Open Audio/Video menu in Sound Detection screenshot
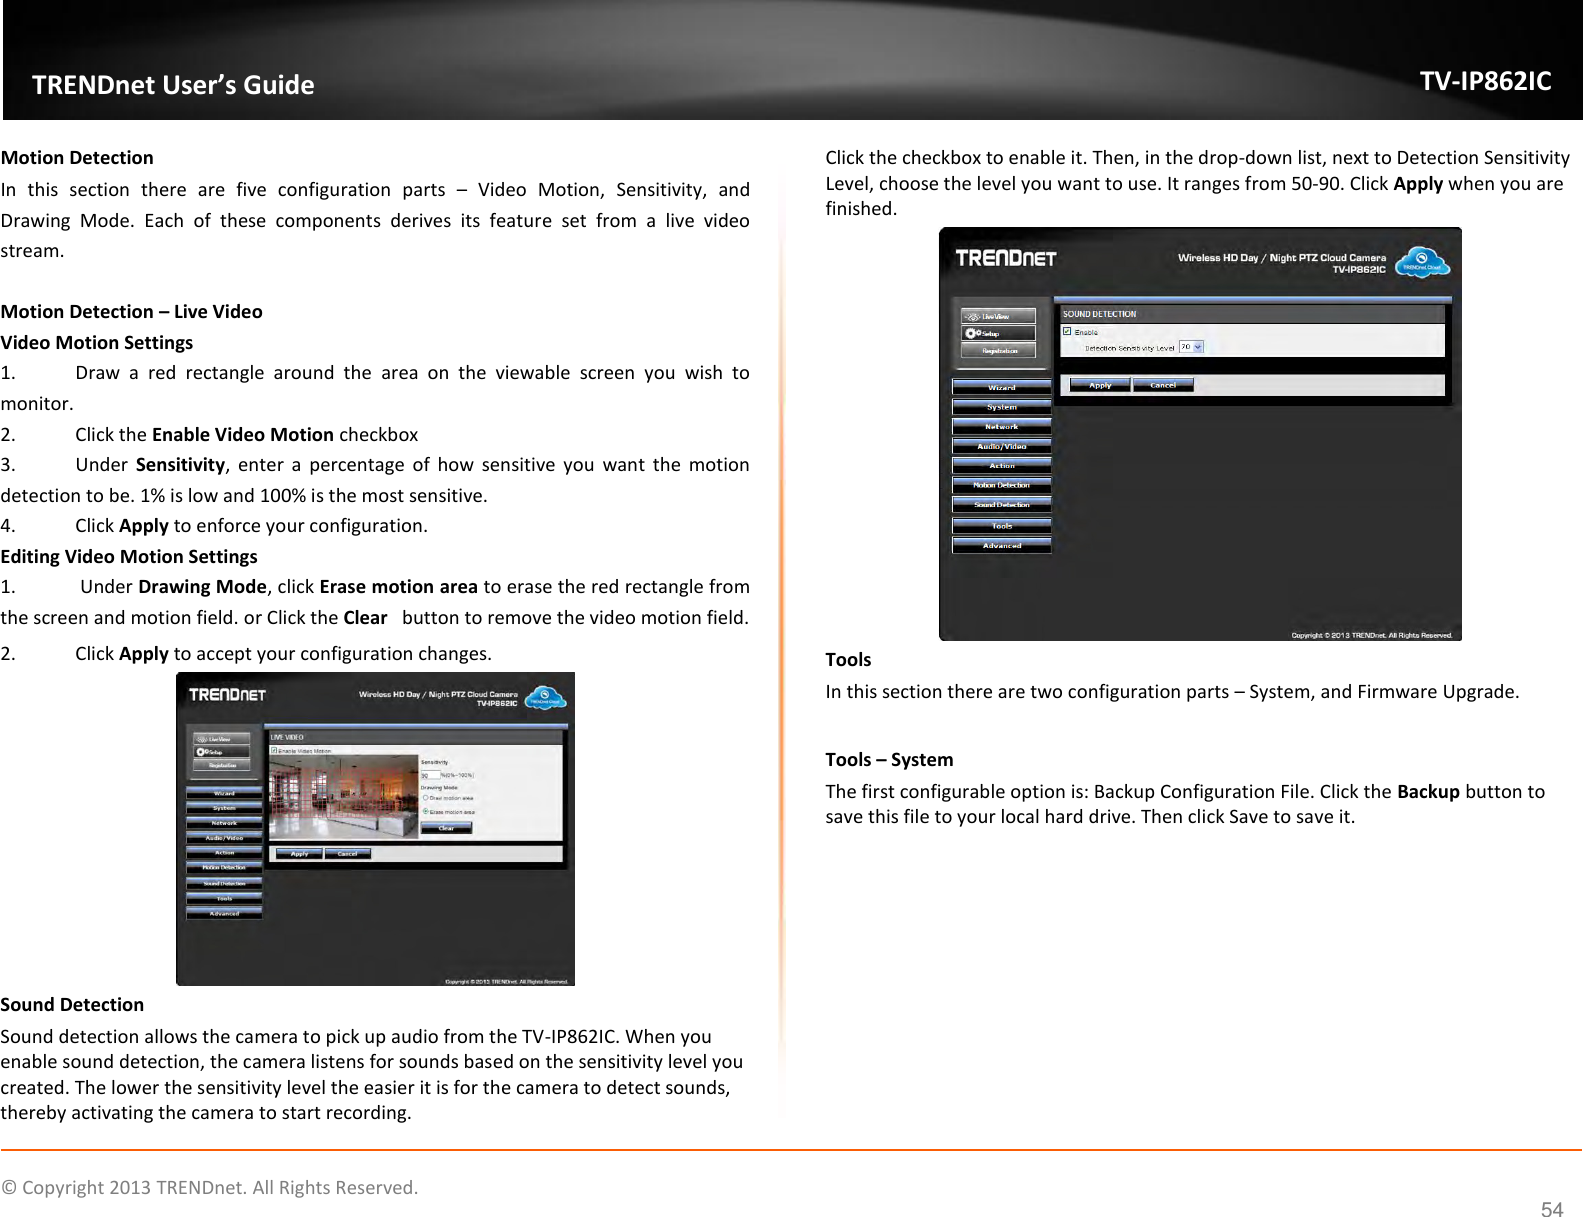This screenshot has width=1583, height=1217. coord(1002,446)
